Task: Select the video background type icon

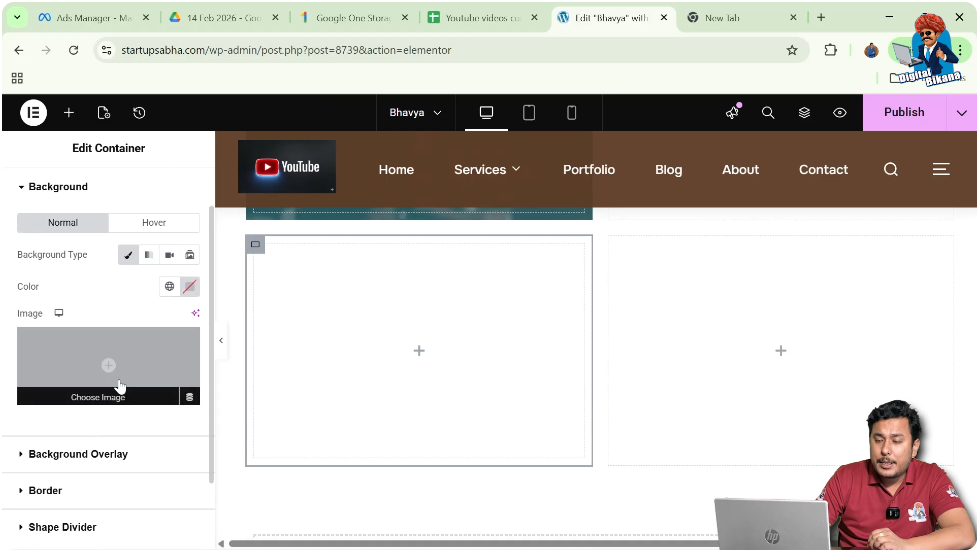Action: click(x=169, y=254)
